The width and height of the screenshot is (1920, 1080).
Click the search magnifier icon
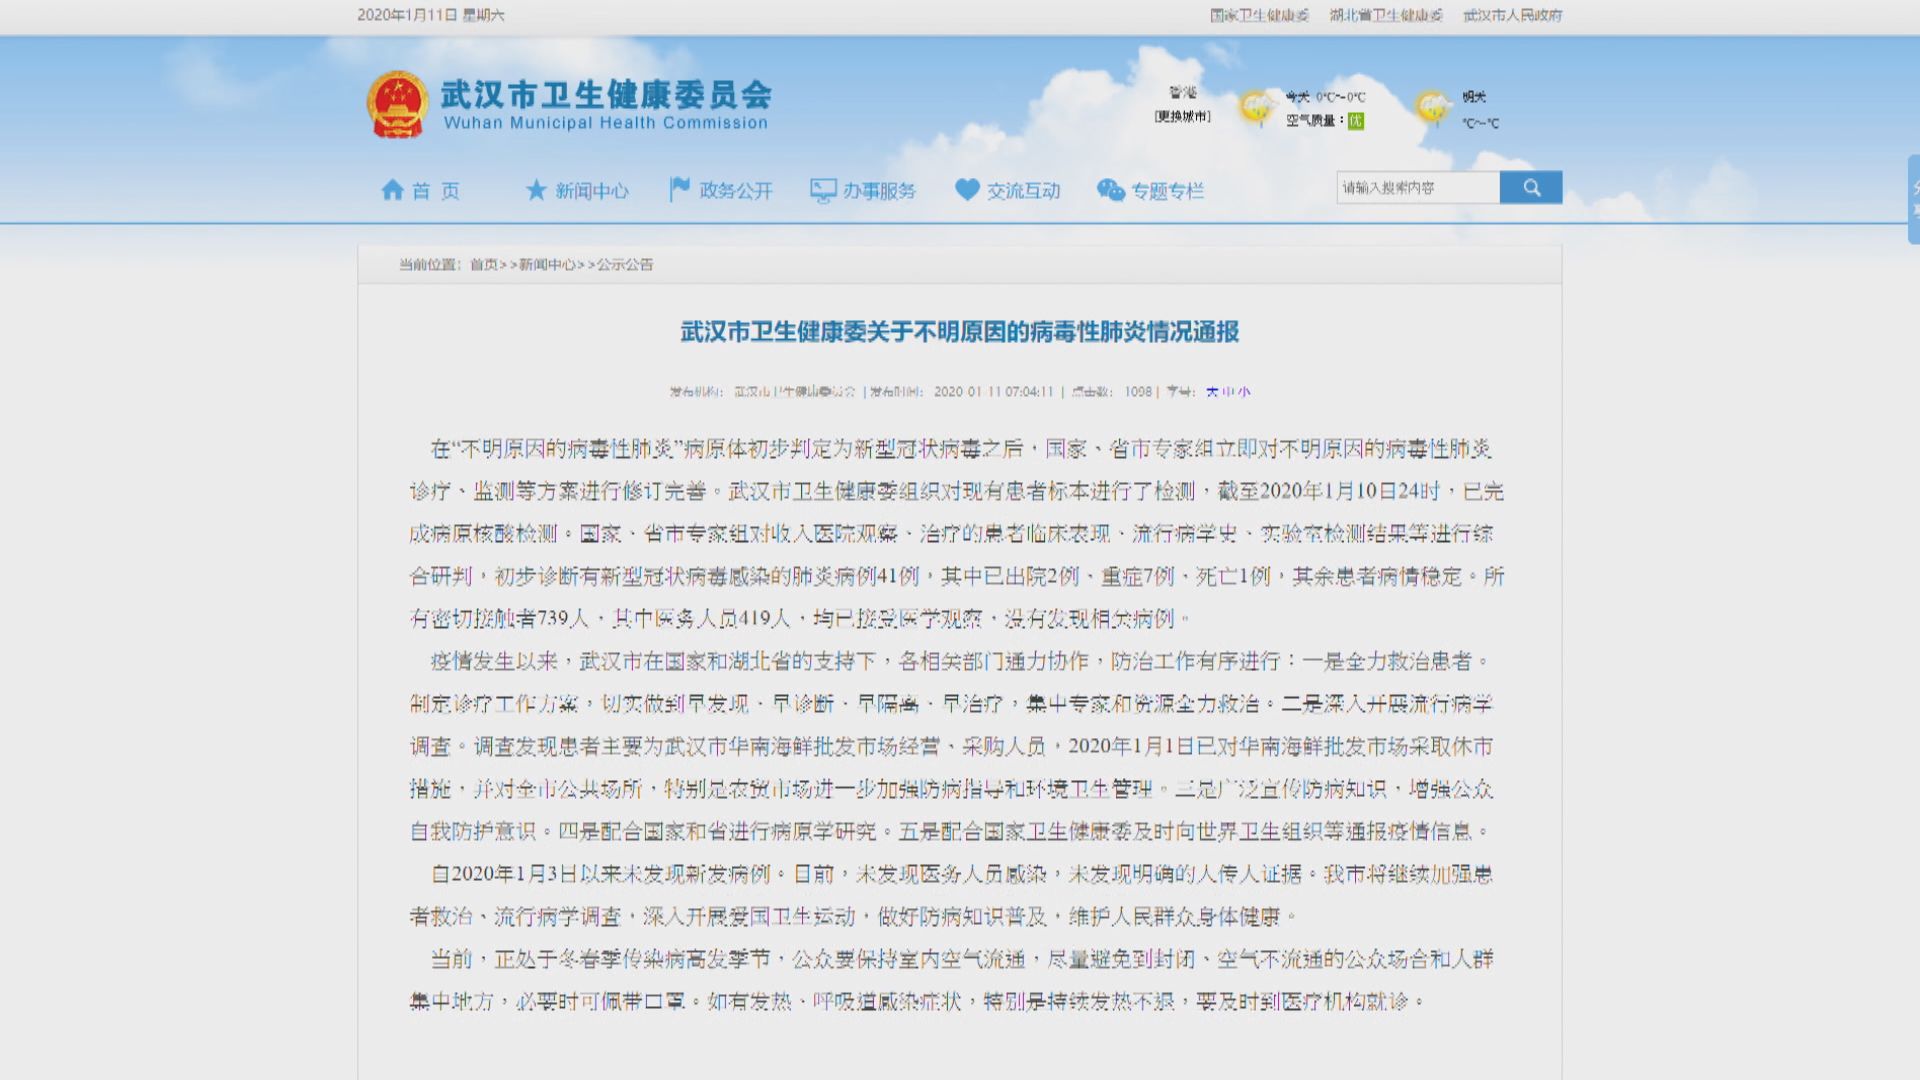(1530, 187)
